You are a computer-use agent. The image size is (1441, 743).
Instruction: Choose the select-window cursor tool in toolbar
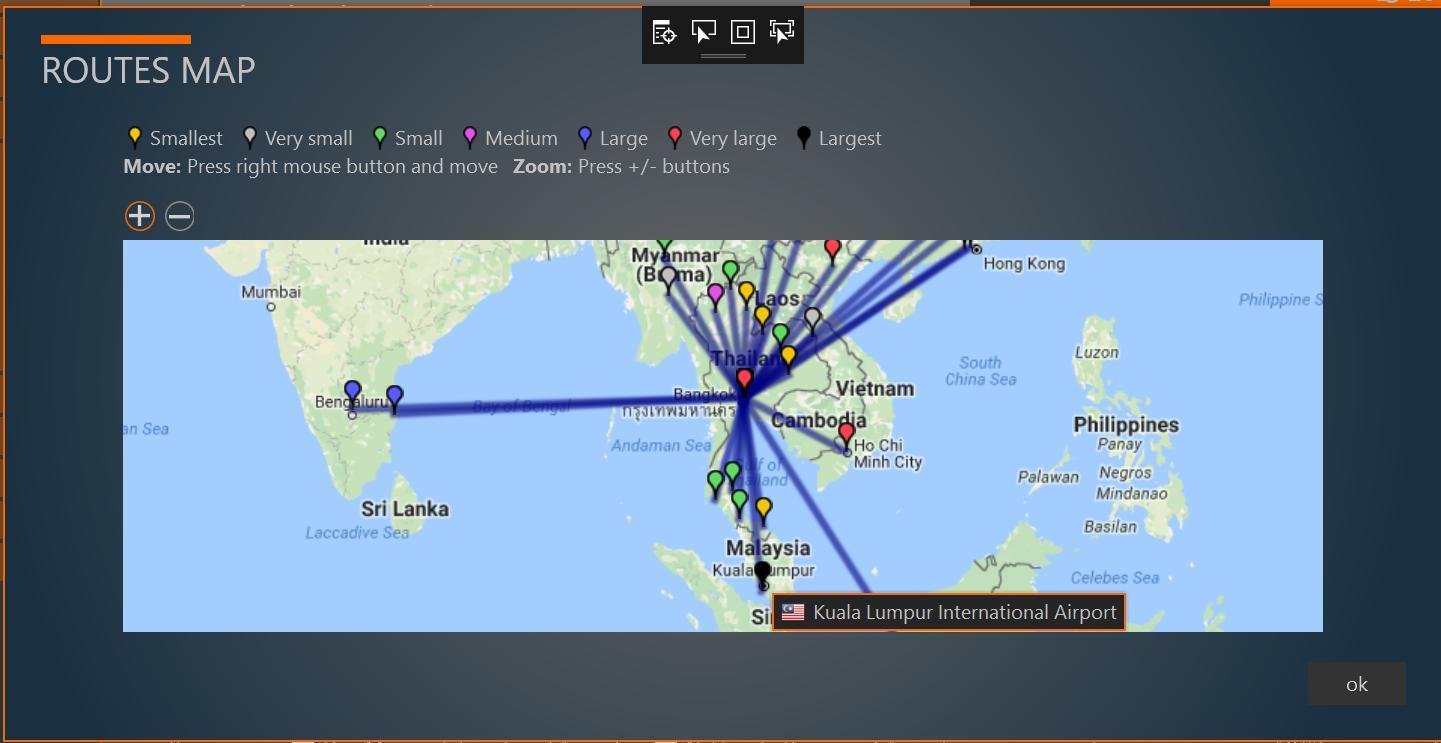tap(704, 32)
